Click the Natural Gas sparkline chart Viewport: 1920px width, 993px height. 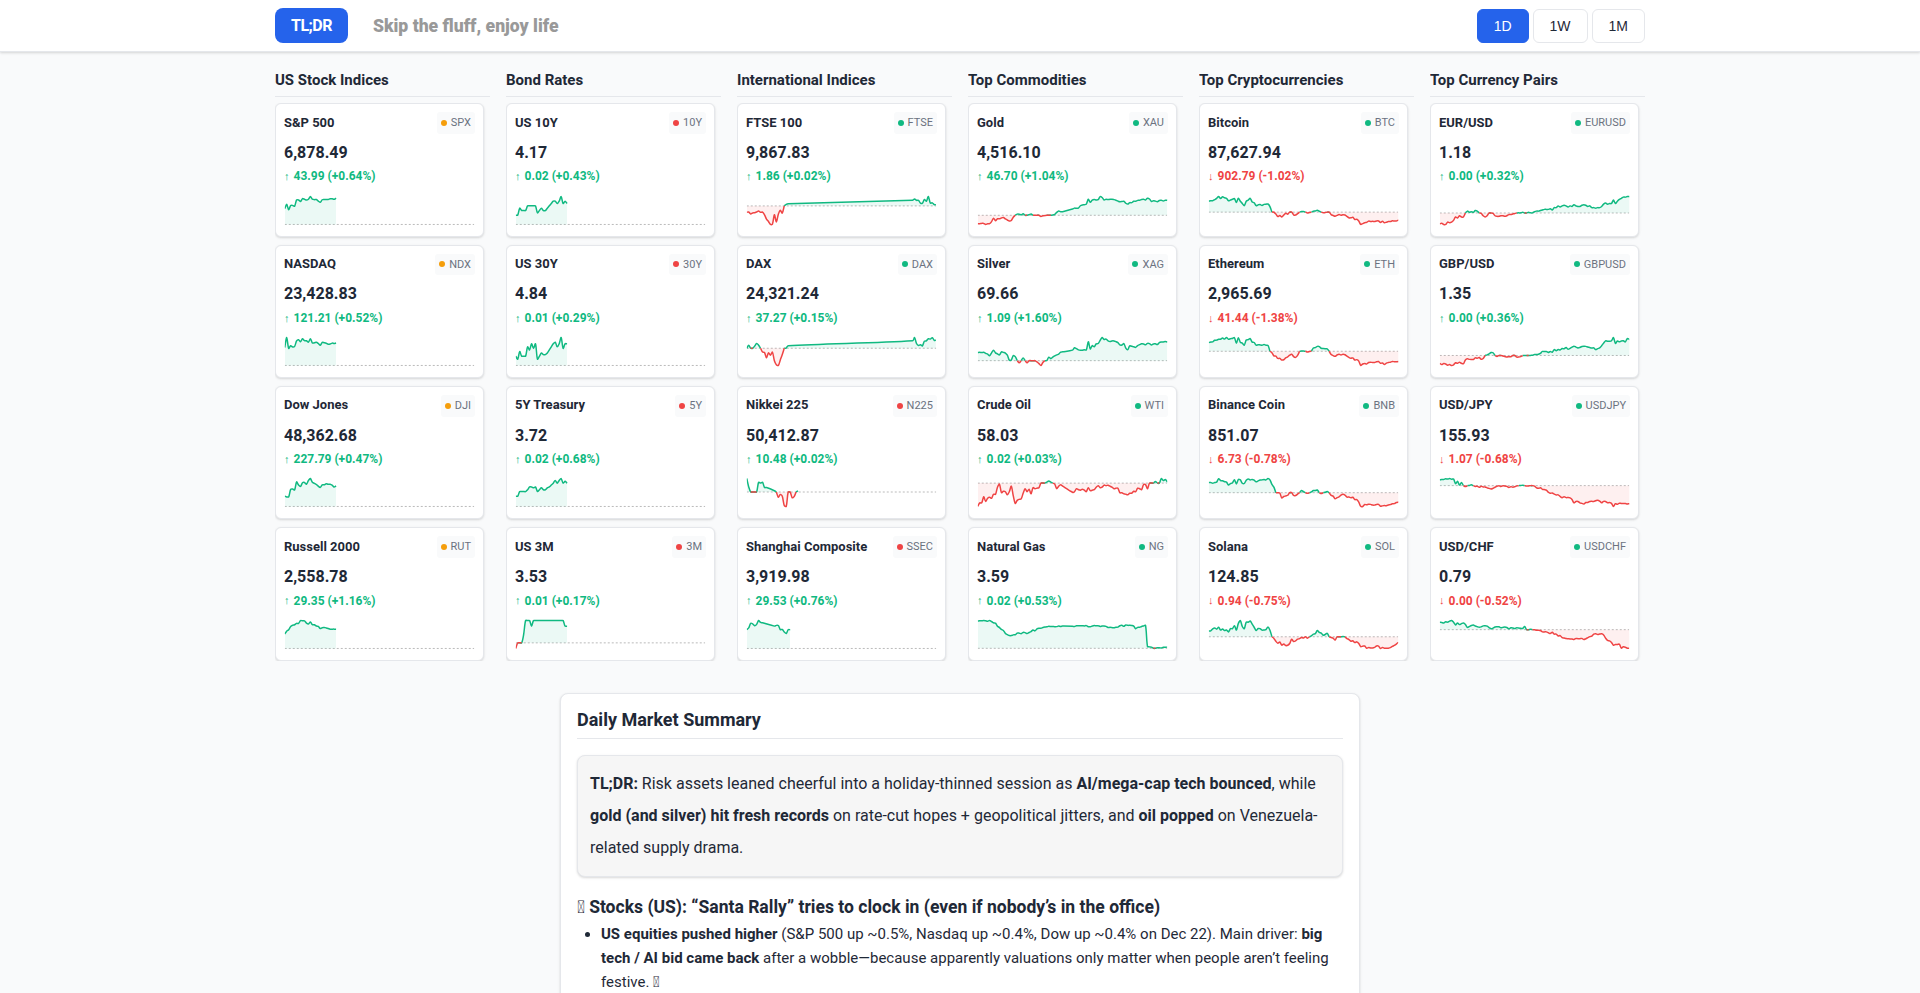(1072, 634)
